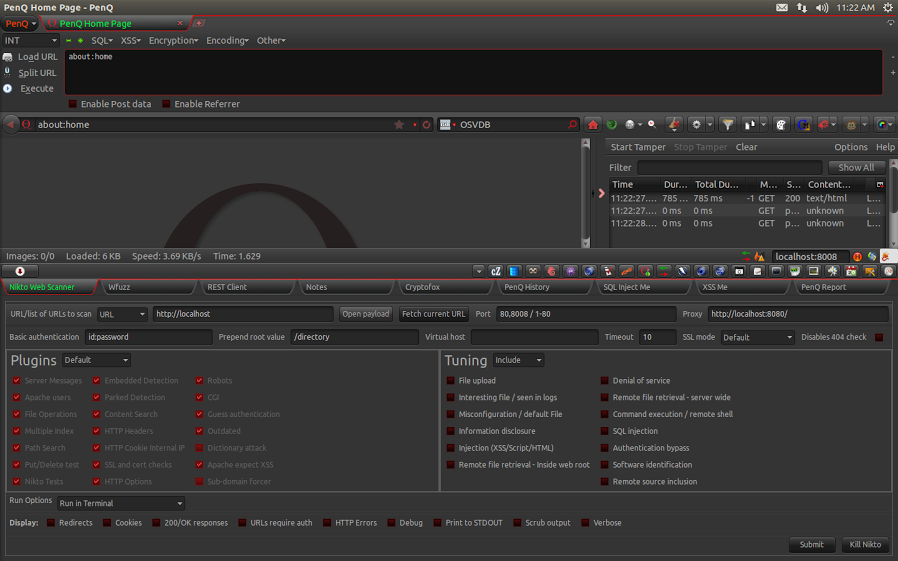Check the Denial of service tuning option
The image size is (898, 561).
click(x=604, y=381)
